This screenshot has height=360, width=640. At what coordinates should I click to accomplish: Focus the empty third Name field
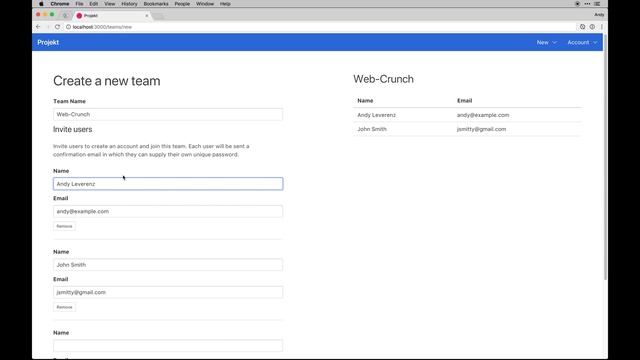click(x=168, y=346)
